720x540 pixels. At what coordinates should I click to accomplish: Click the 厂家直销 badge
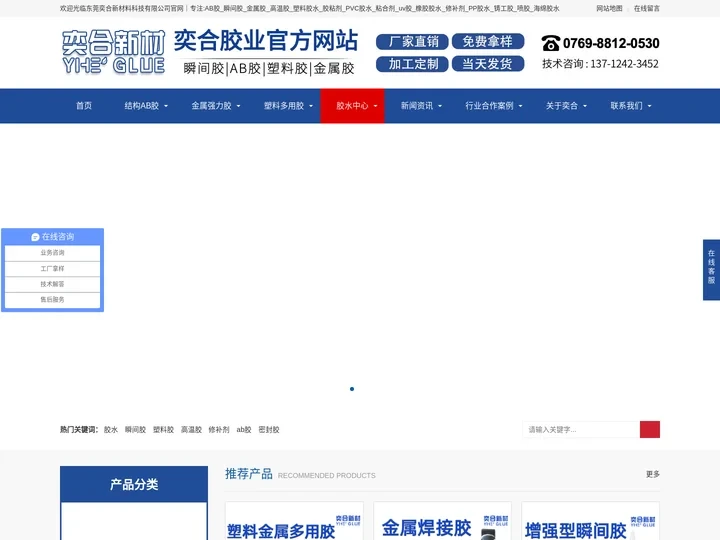[412, 42]
